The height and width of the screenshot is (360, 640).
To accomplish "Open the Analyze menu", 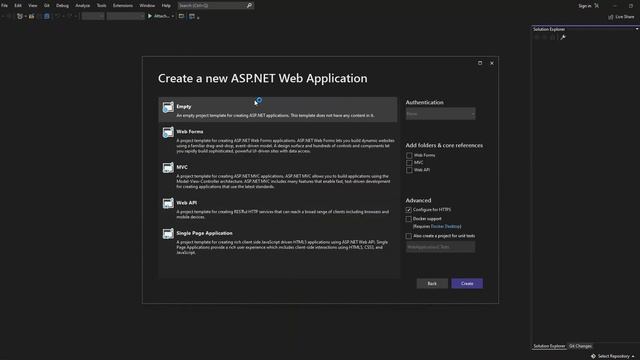I will coord(82,6).
